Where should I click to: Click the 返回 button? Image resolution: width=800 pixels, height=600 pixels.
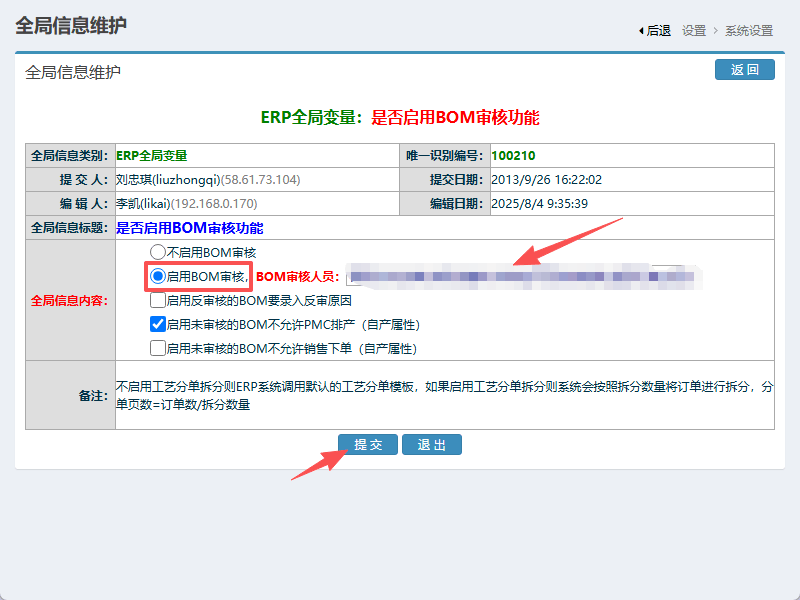(x=744, y=69)
